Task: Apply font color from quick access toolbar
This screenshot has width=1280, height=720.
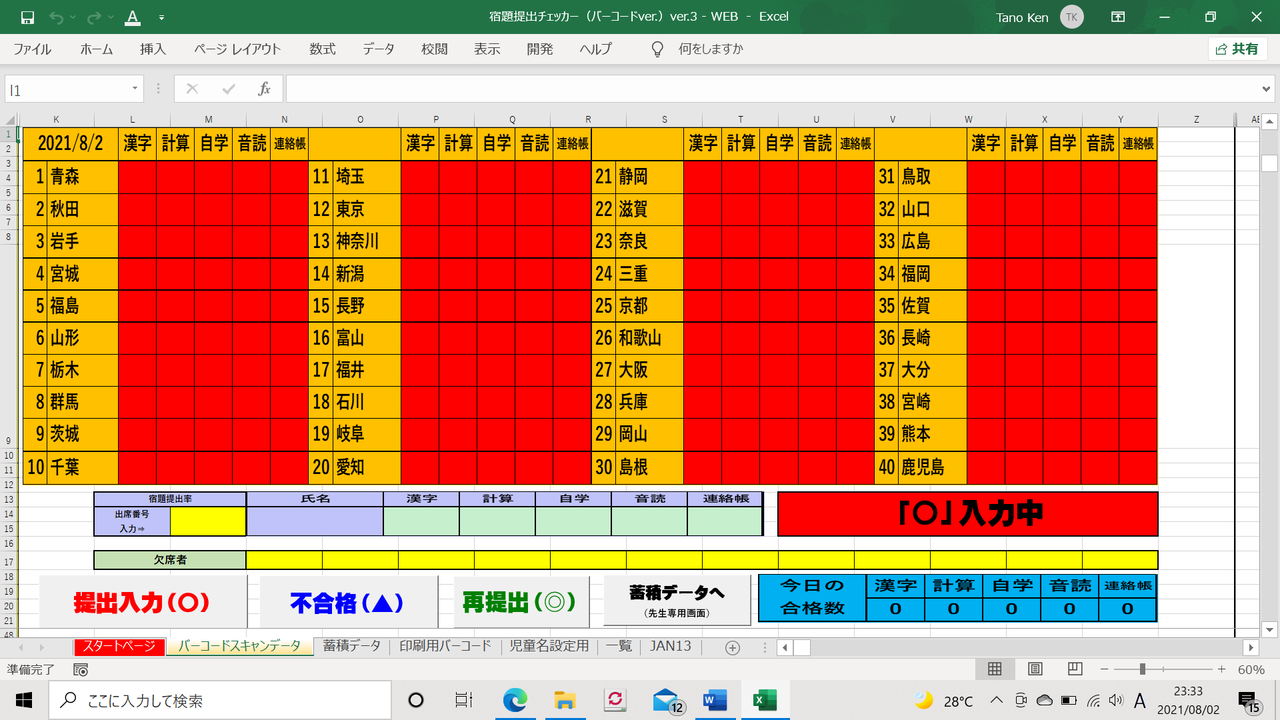Action: (133, 17)
